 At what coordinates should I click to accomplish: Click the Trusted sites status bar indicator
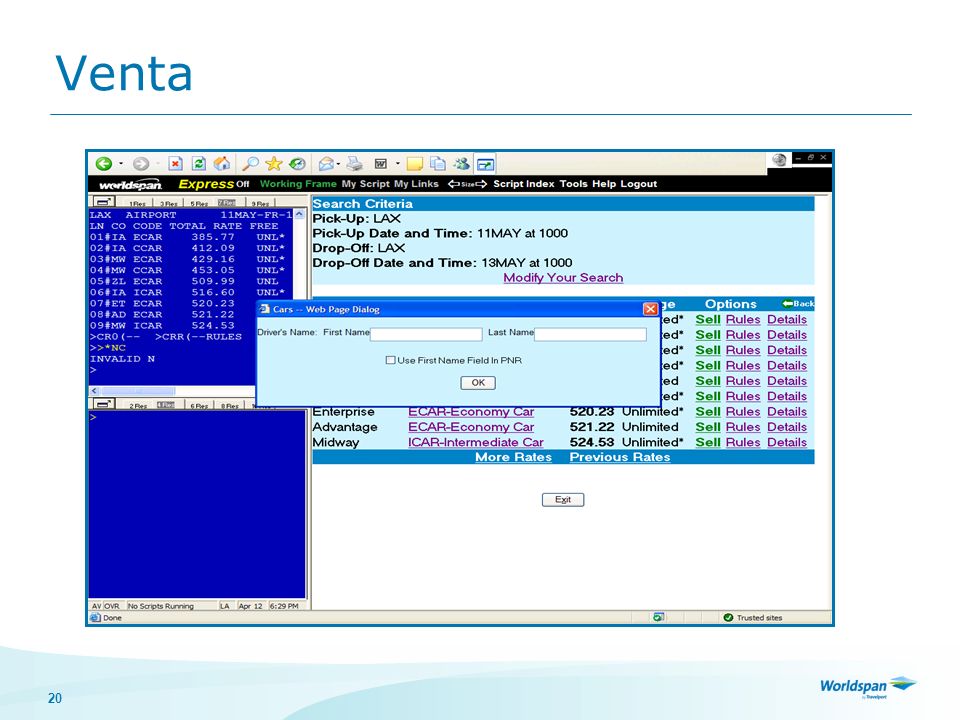tap(753, 618)
